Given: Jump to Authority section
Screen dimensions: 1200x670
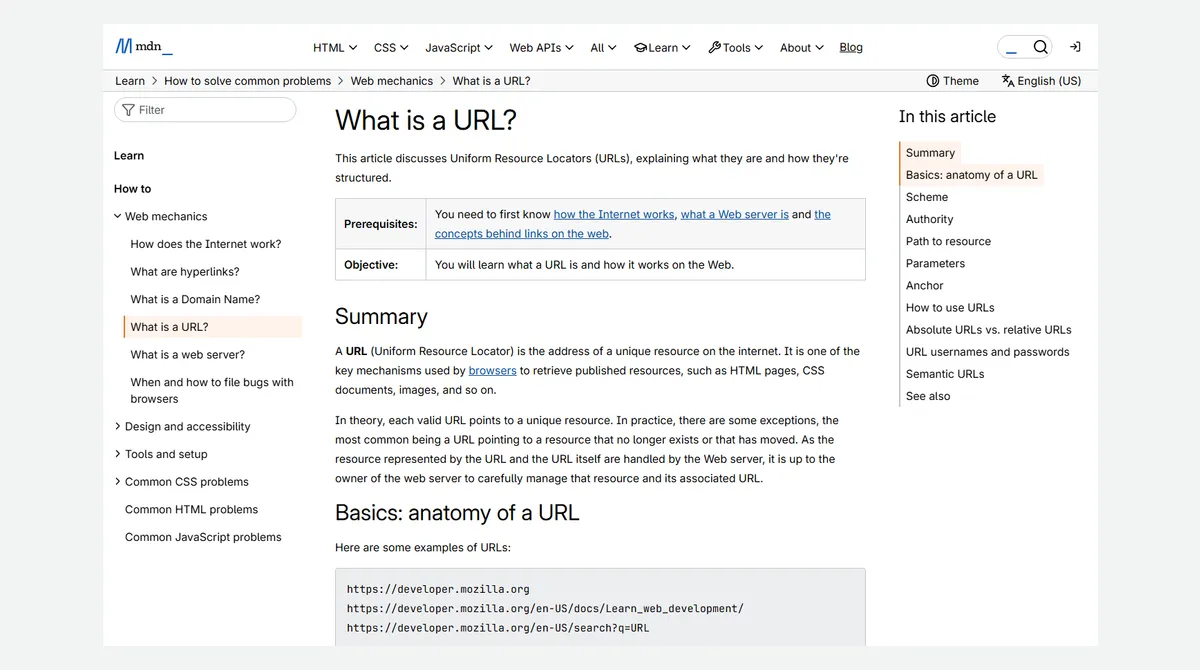Looking at the screenshot, I should [930, 219].
